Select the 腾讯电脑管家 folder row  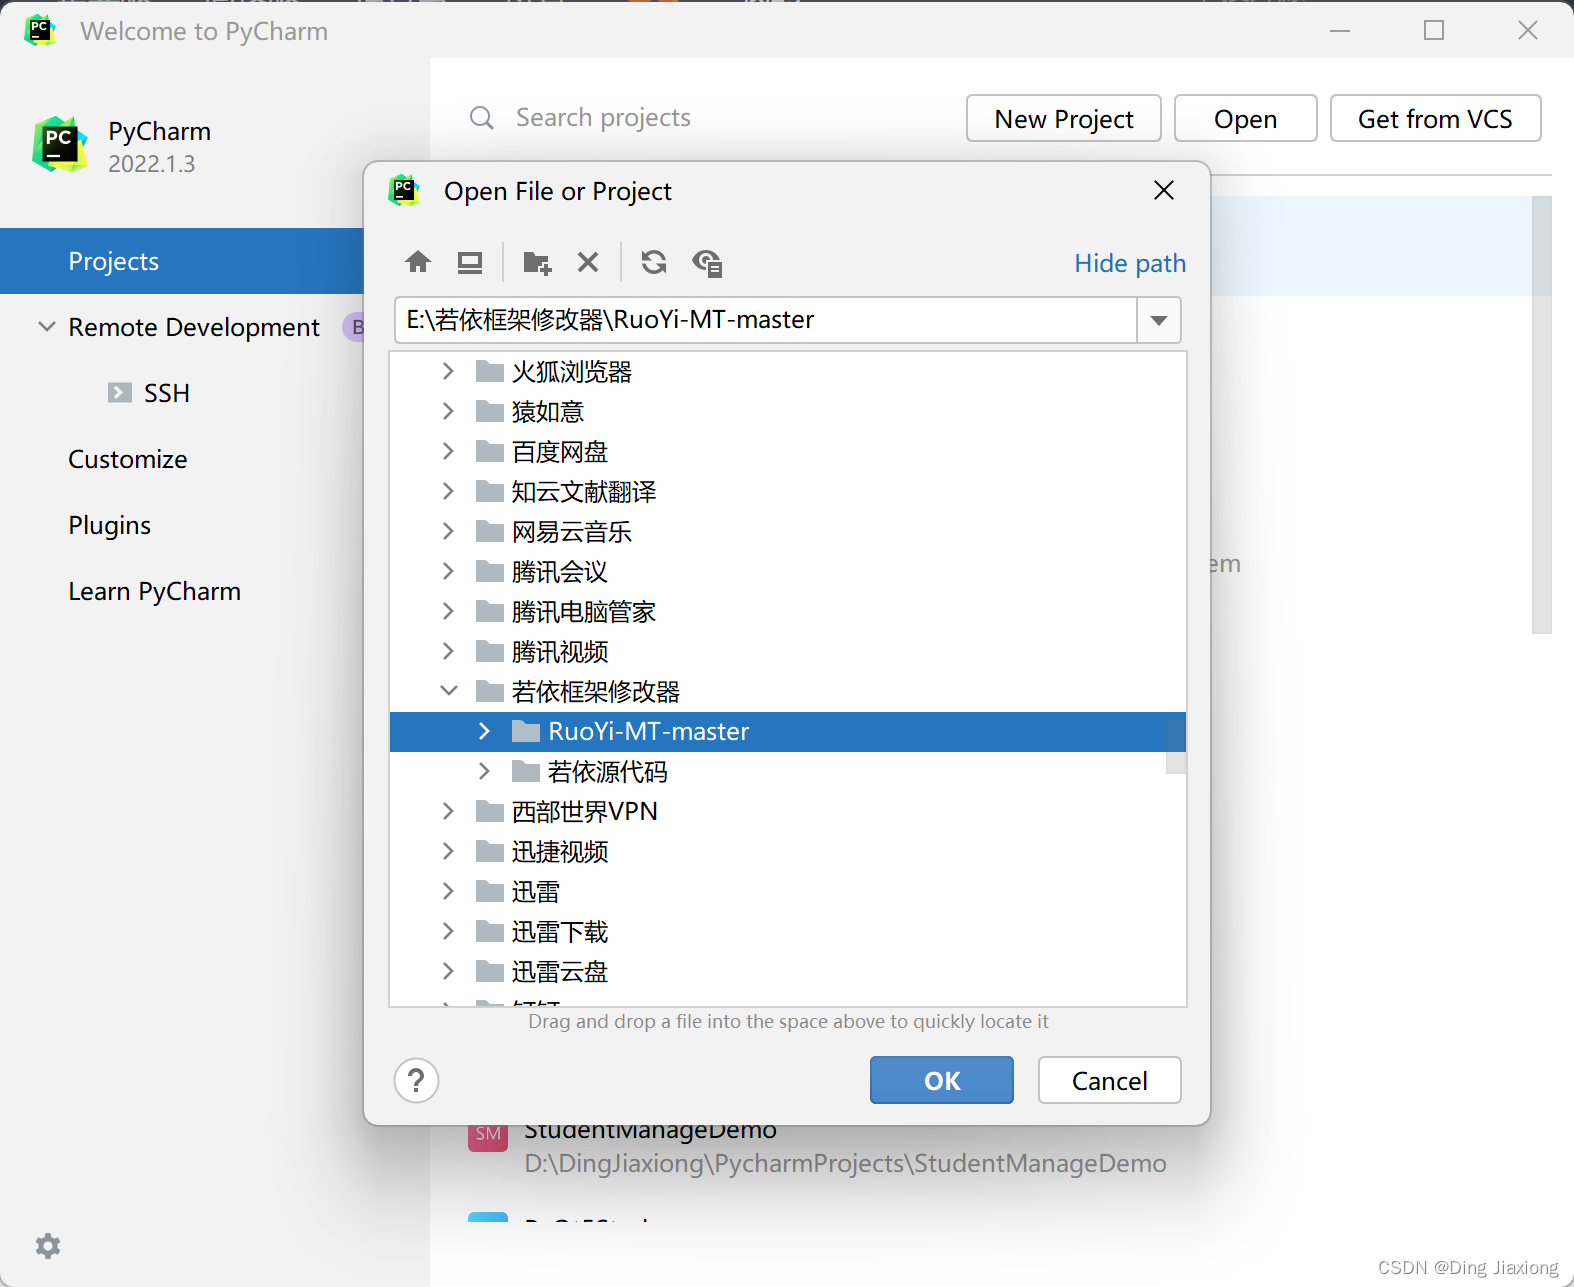pos(788,612)
